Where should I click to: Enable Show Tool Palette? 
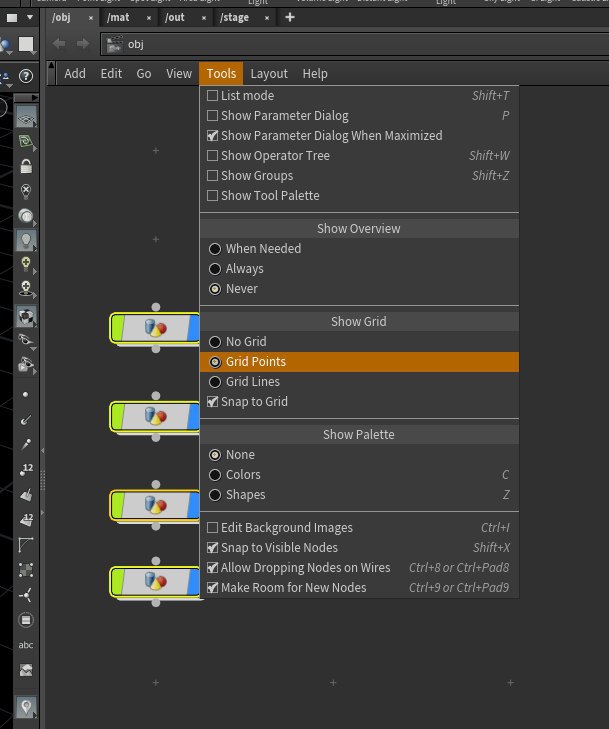tap(212, 196)
